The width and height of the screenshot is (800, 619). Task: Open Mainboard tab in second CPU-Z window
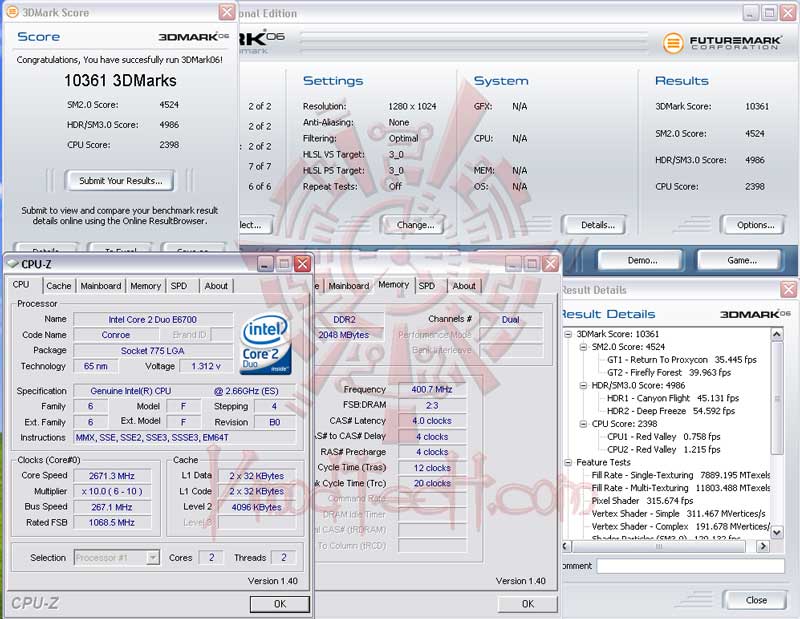point(348,286)
